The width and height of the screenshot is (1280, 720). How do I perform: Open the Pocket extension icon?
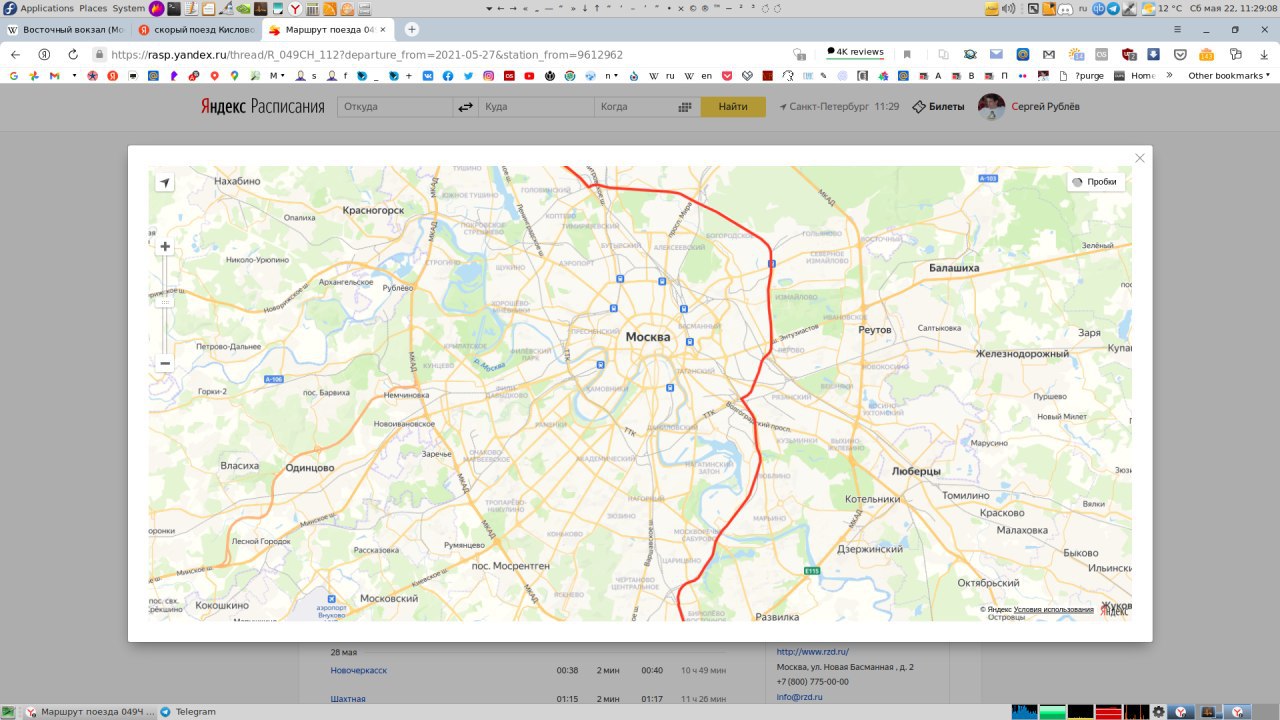pyautogui.click(x=1180, y=54)
